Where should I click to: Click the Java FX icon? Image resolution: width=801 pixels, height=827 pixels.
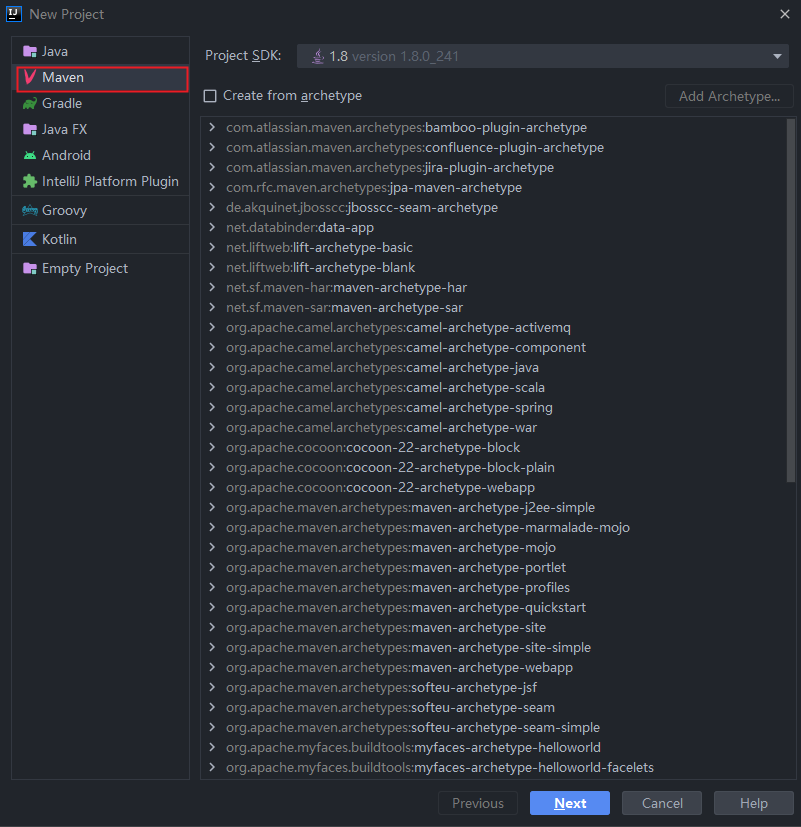pyautogui.click(x=30, y=129)
